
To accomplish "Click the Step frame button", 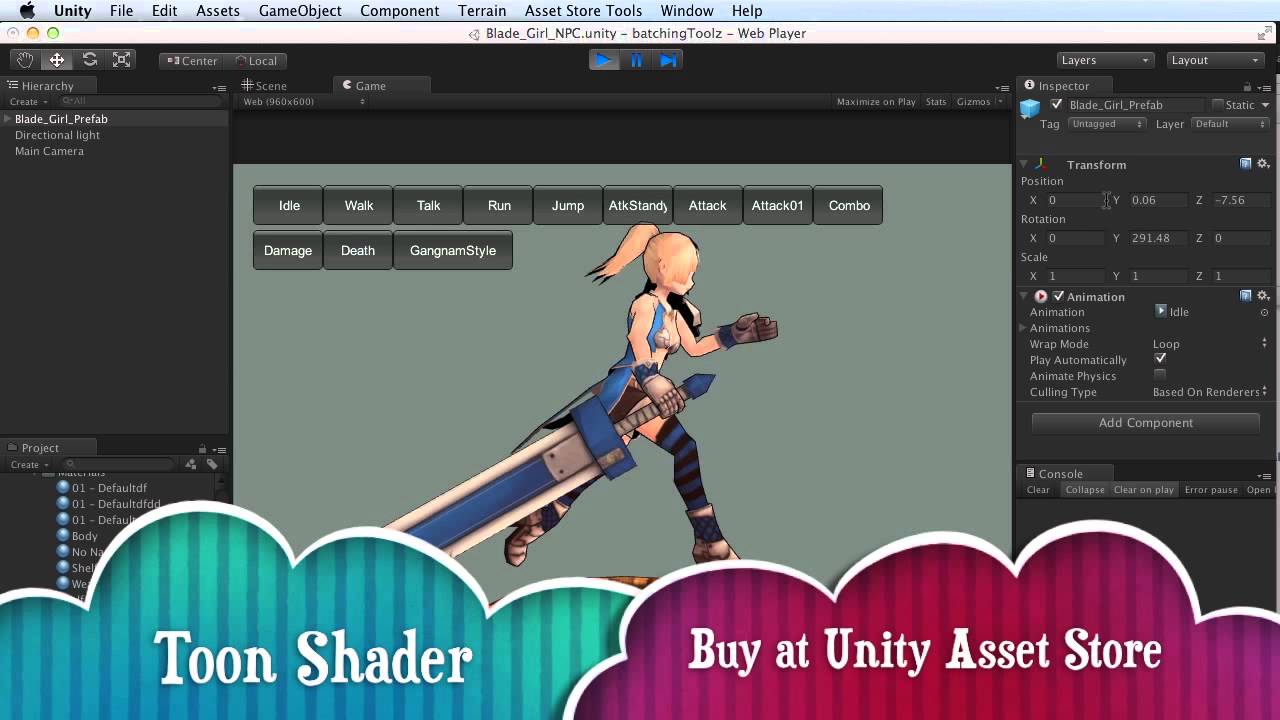I will [x=668, y=60].
